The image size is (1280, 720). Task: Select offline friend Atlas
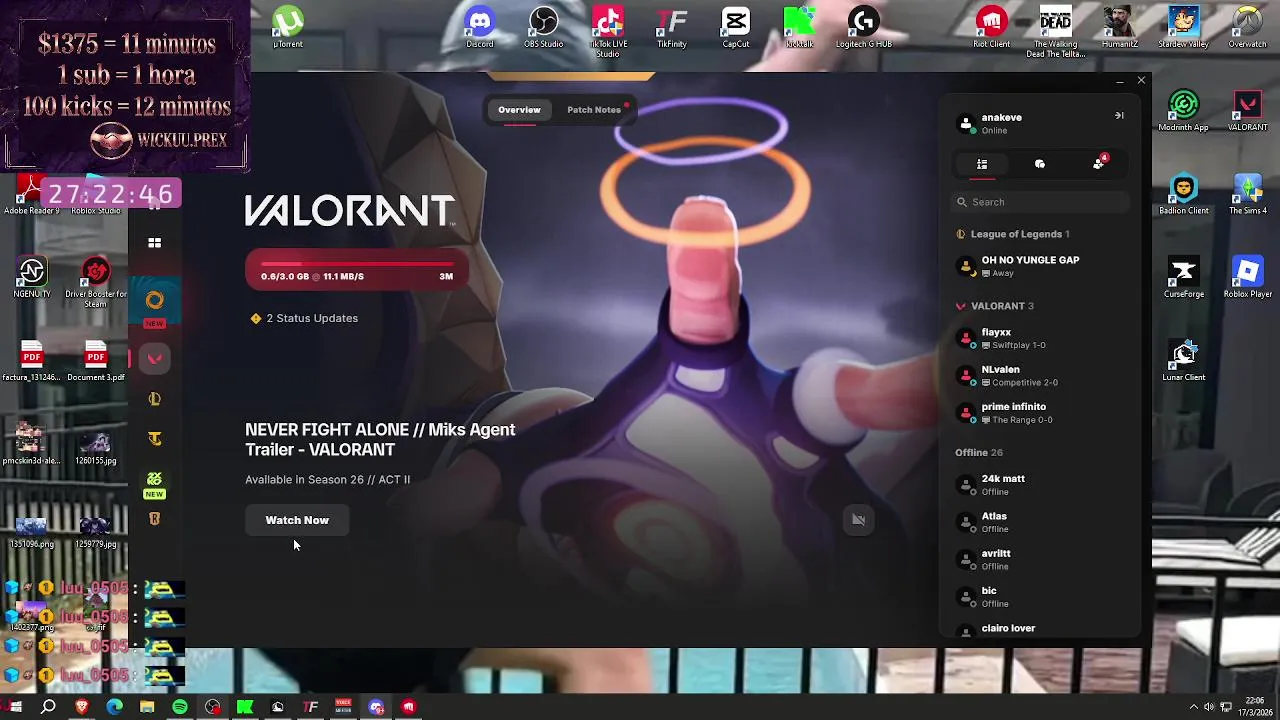click(1040, 522)
